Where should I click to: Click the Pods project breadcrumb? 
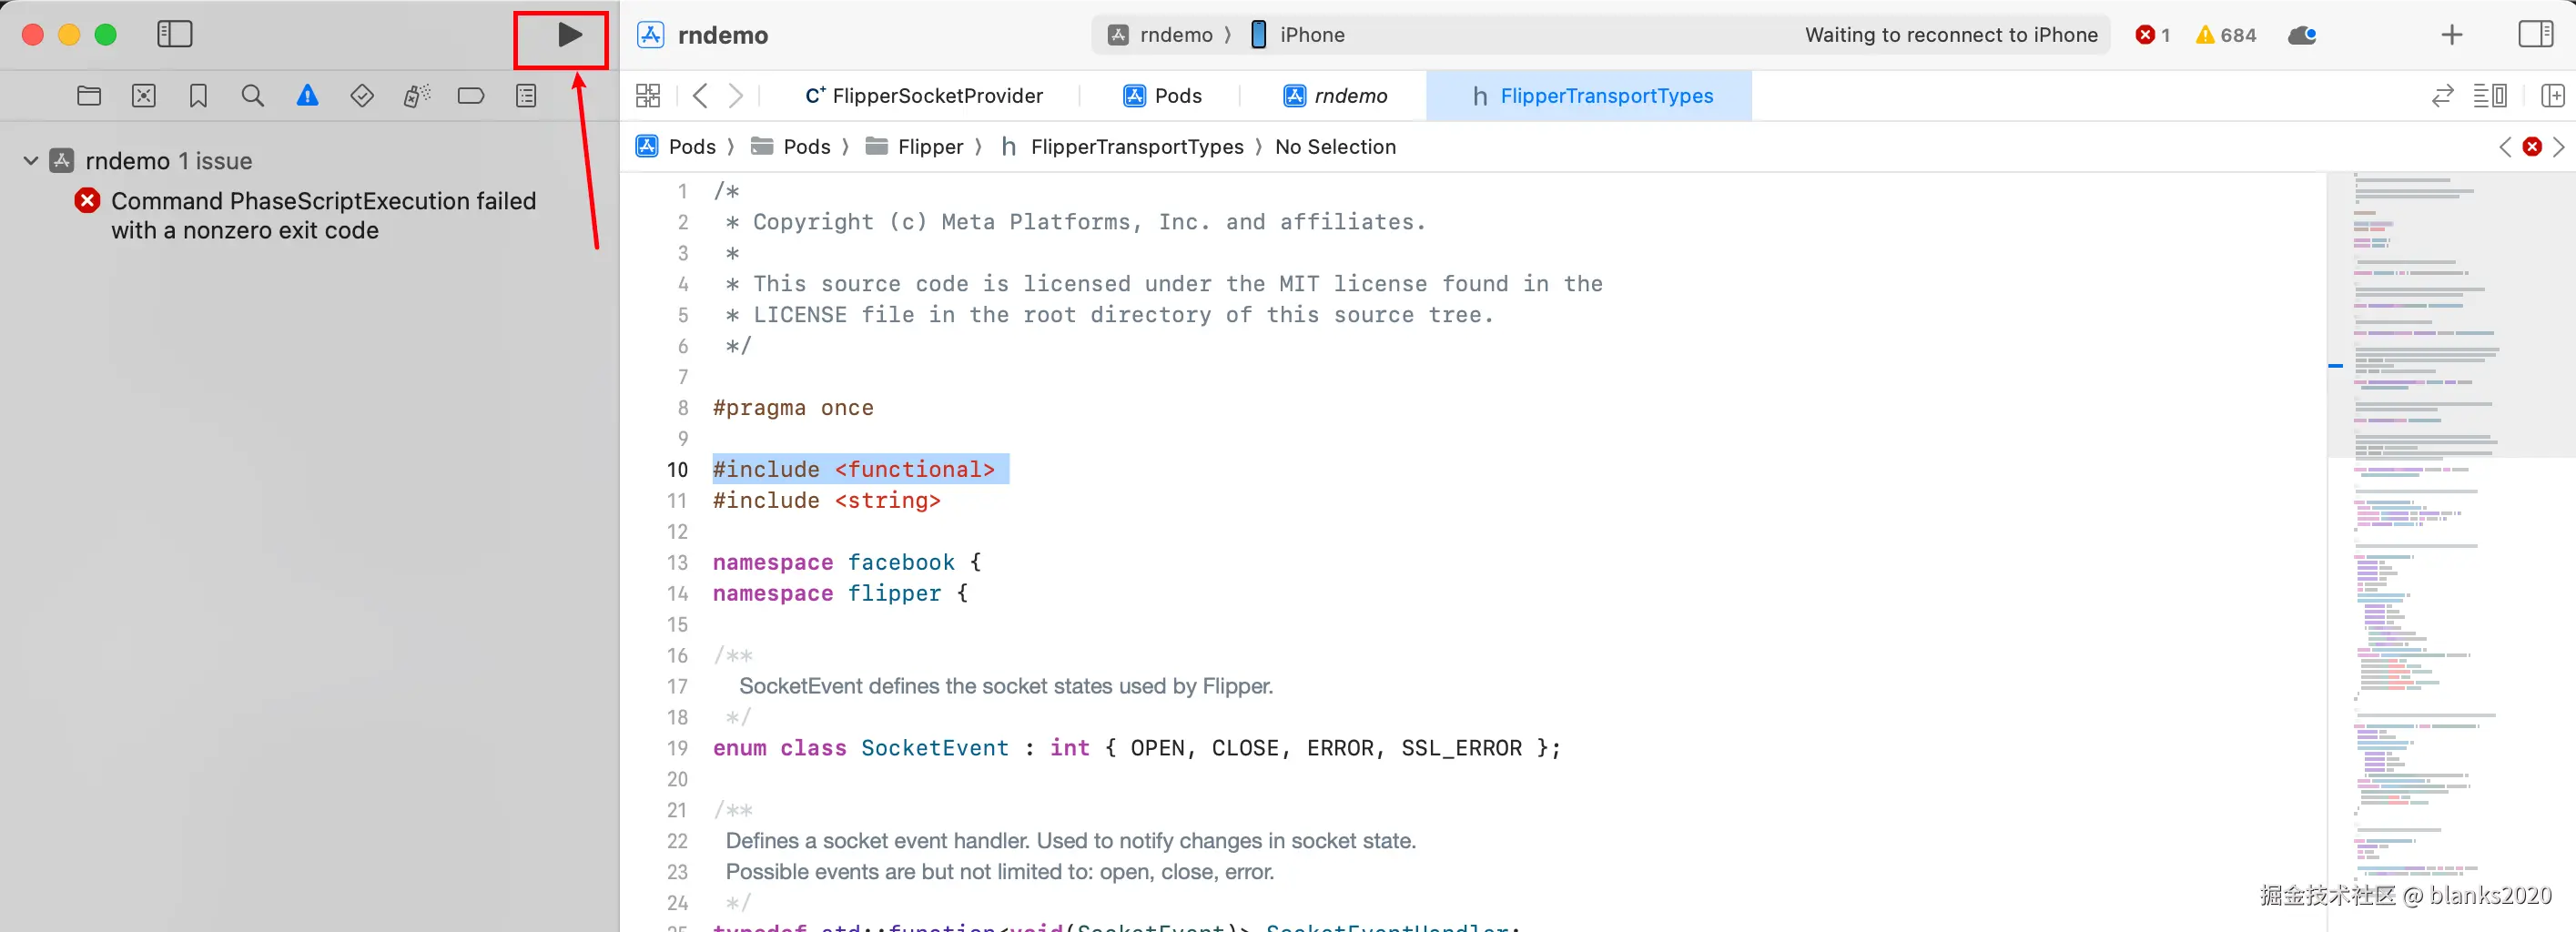[x=677, y=147]
